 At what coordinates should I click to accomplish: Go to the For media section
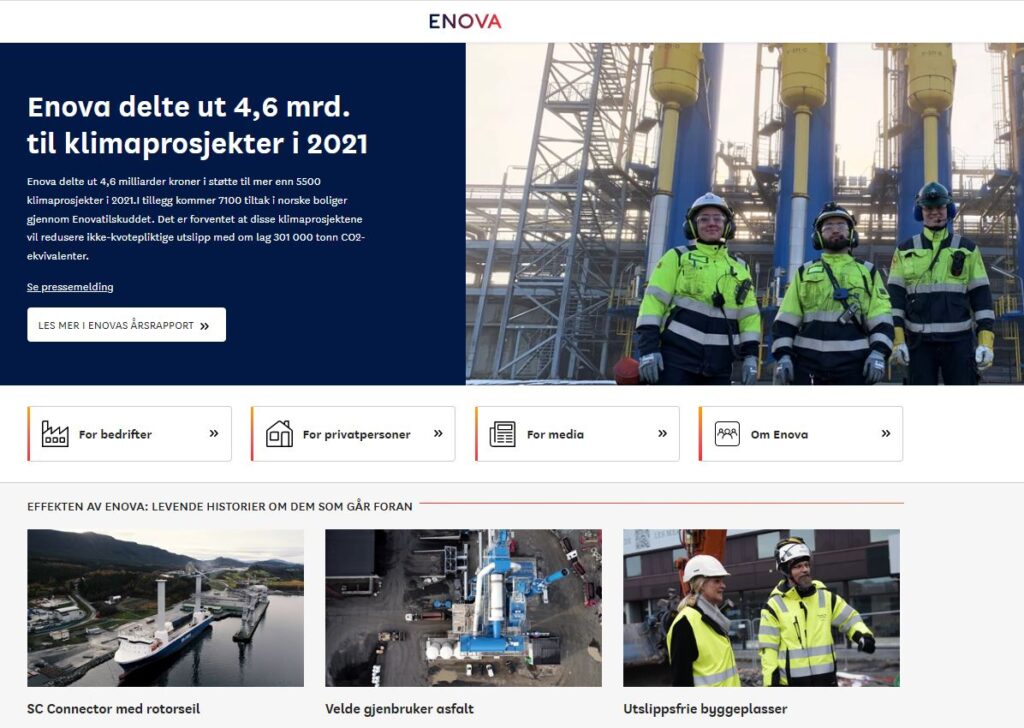[x=577, y=434]
